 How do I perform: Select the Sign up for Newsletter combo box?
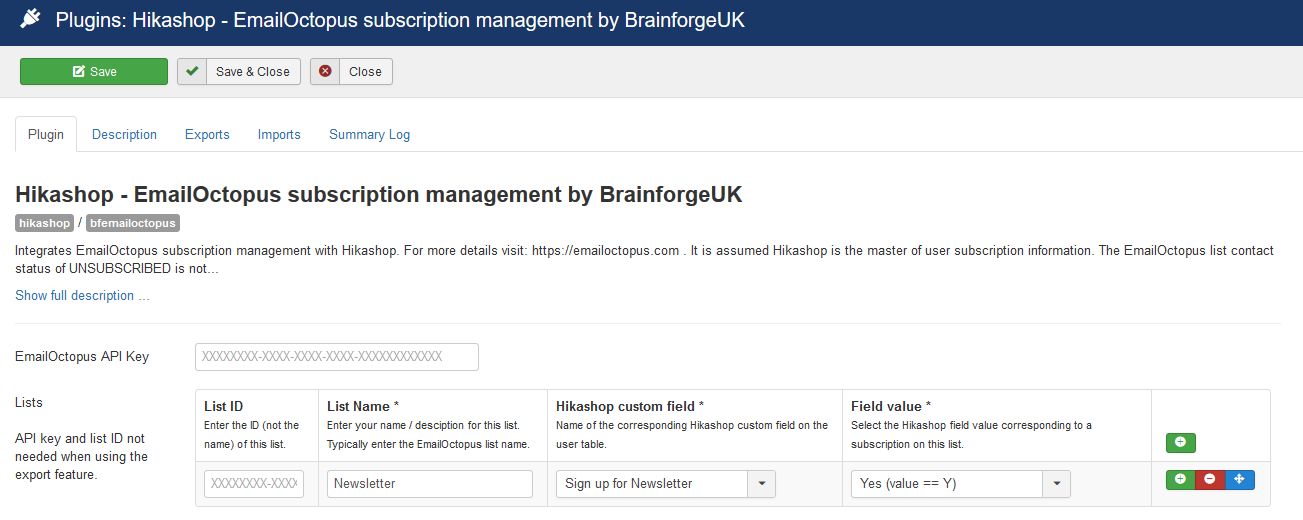666,483
